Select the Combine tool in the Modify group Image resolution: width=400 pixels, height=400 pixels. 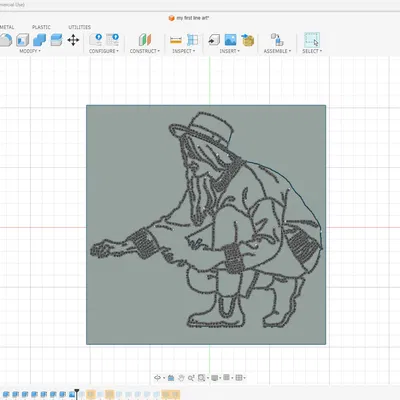click(x=39, y=40)
